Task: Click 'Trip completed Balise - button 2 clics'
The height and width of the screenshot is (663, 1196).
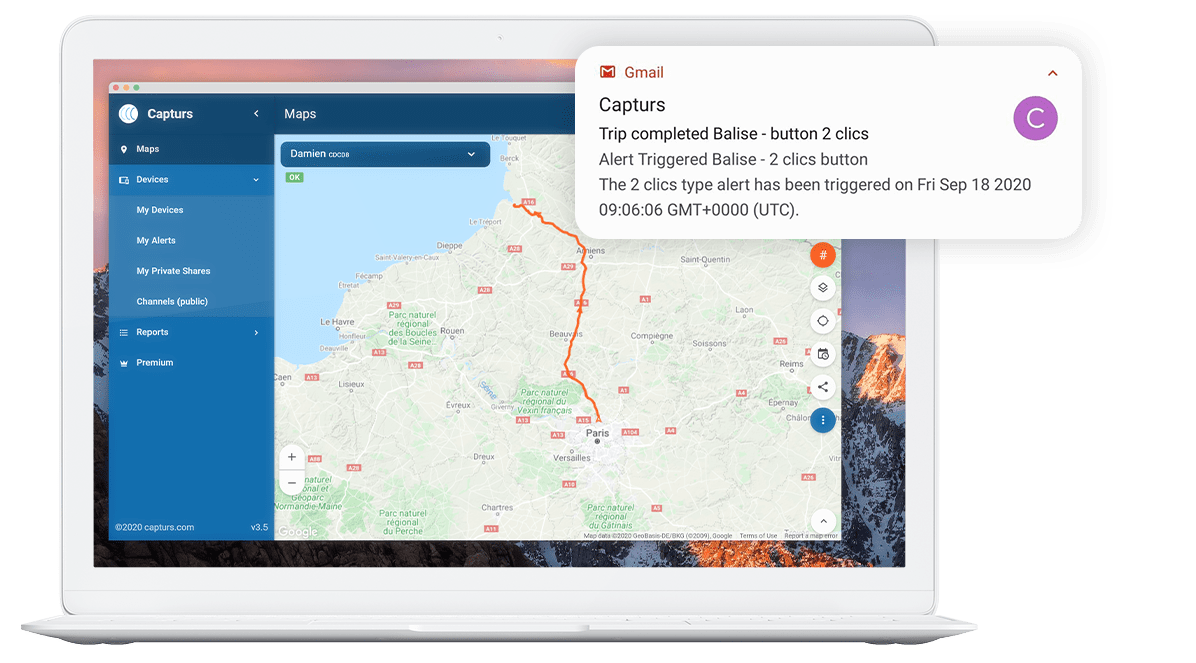Action: pos(734,134)
